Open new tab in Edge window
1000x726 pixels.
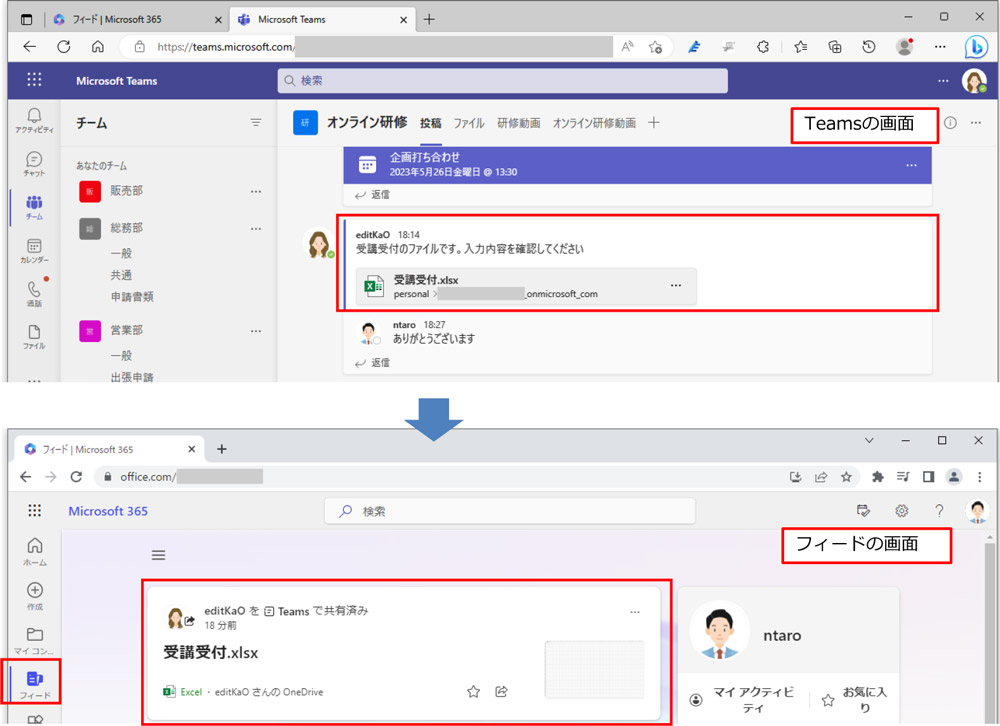tap(429, 19)
